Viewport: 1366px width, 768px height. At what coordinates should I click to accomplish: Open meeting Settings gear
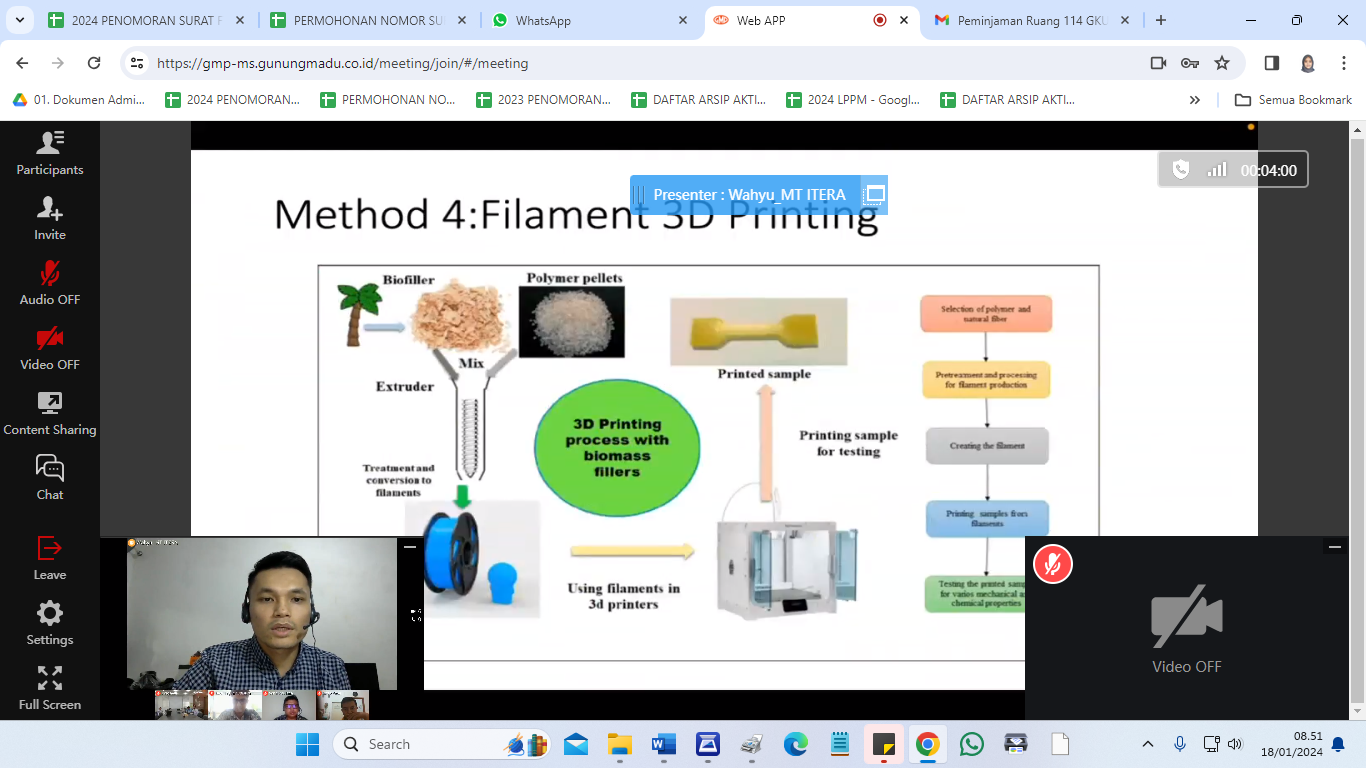coord(49,623)
